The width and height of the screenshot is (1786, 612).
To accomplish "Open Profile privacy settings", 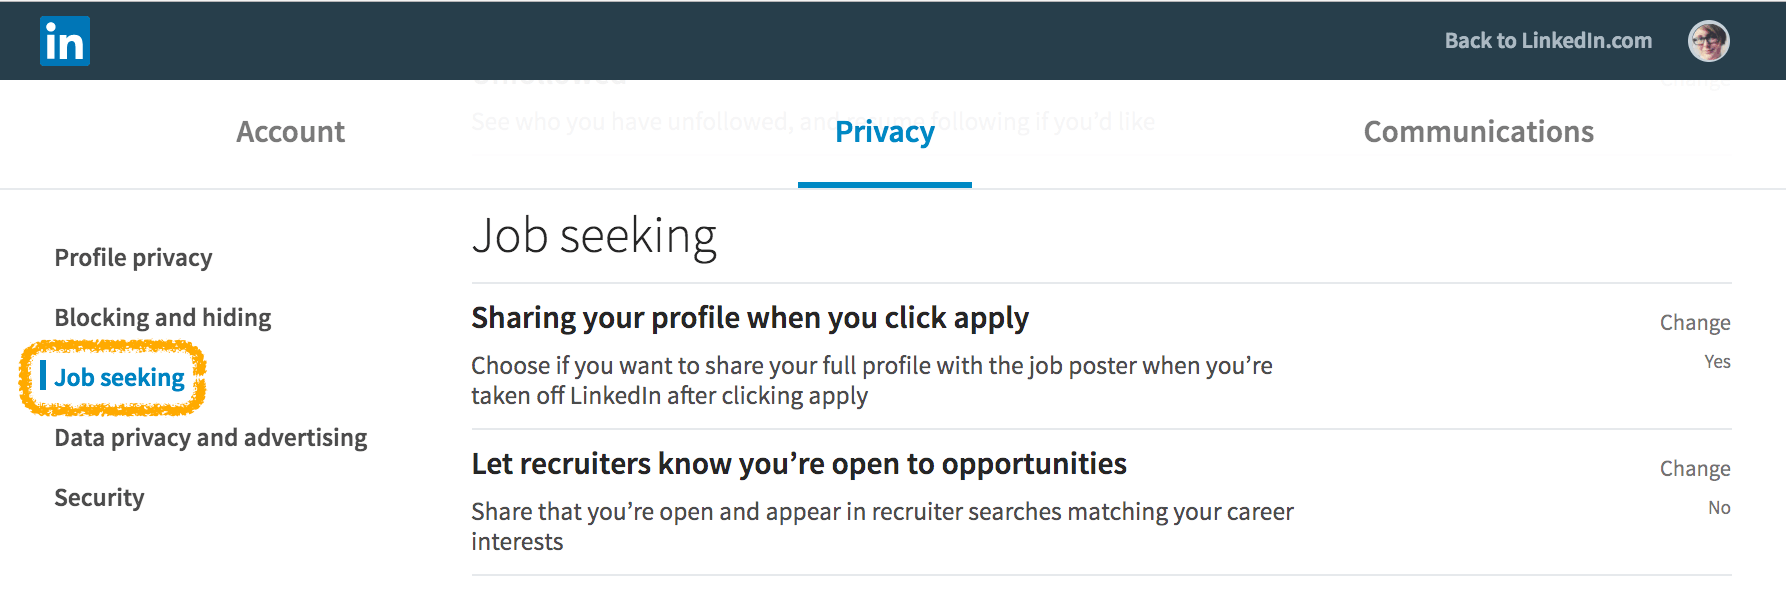I will point(133,257).
